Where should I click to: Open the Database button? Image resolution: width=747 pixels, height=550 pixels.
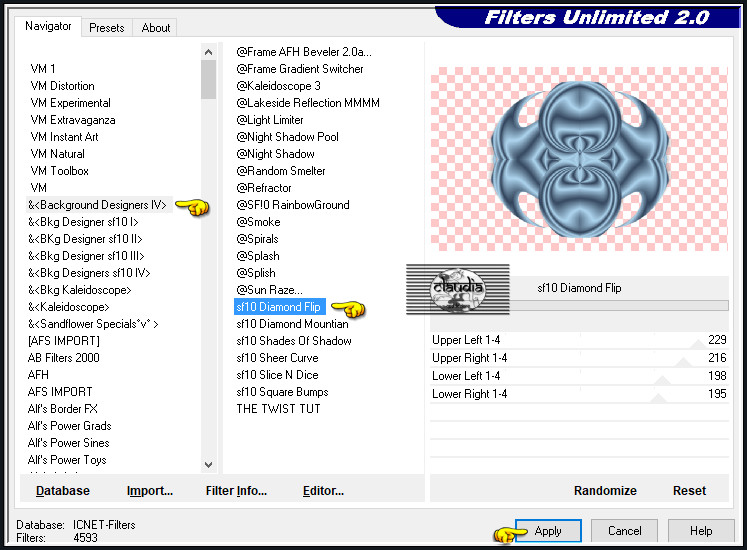63,490
